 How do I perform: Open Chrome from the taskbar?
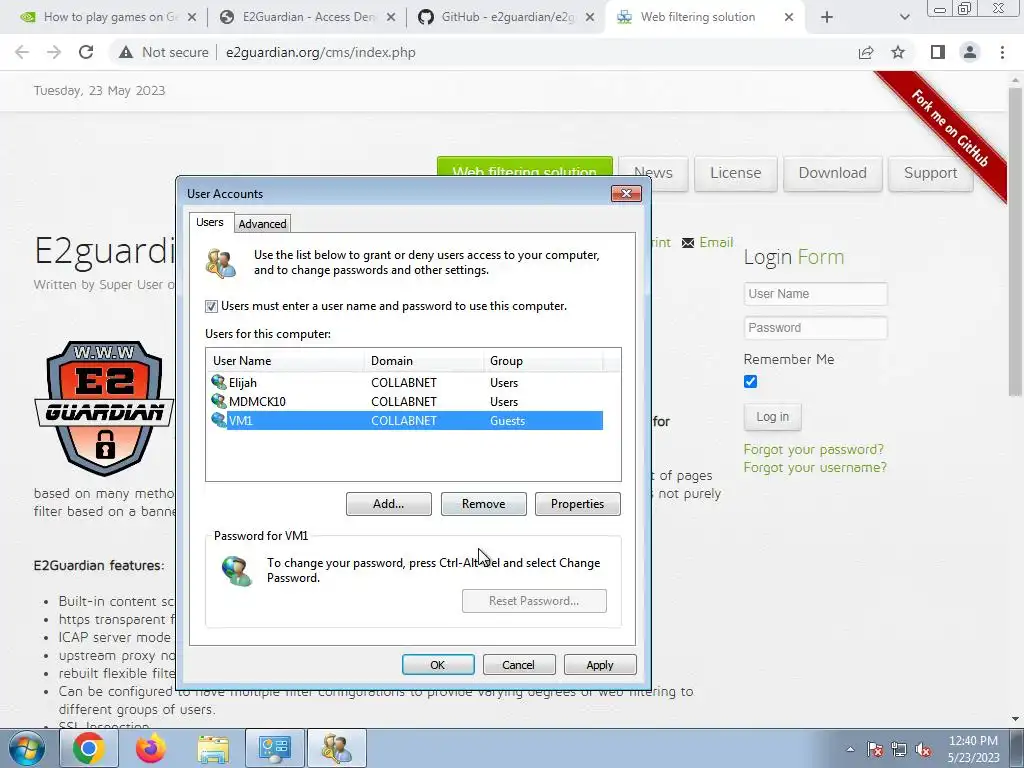(x=89, y=748)
